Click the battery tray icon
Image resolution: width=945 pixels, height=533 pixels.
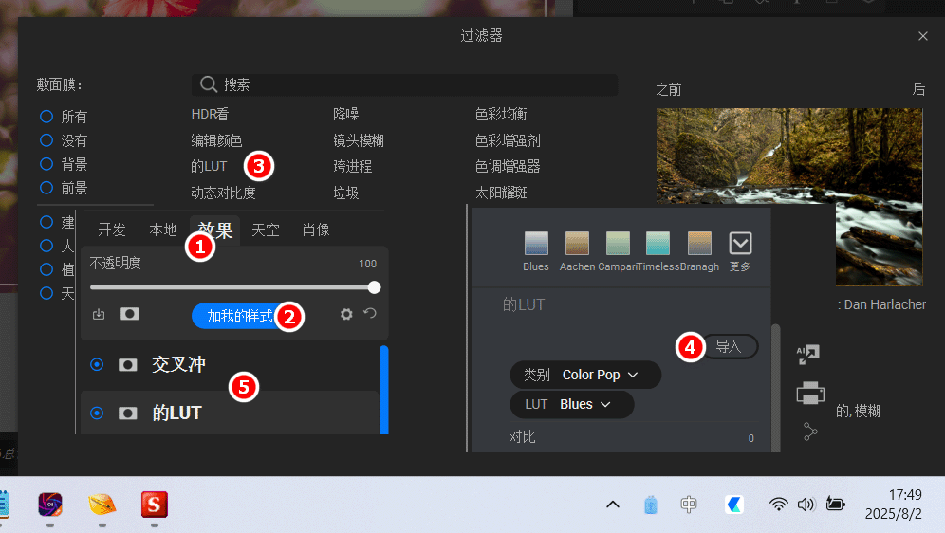tap(835, 503)
